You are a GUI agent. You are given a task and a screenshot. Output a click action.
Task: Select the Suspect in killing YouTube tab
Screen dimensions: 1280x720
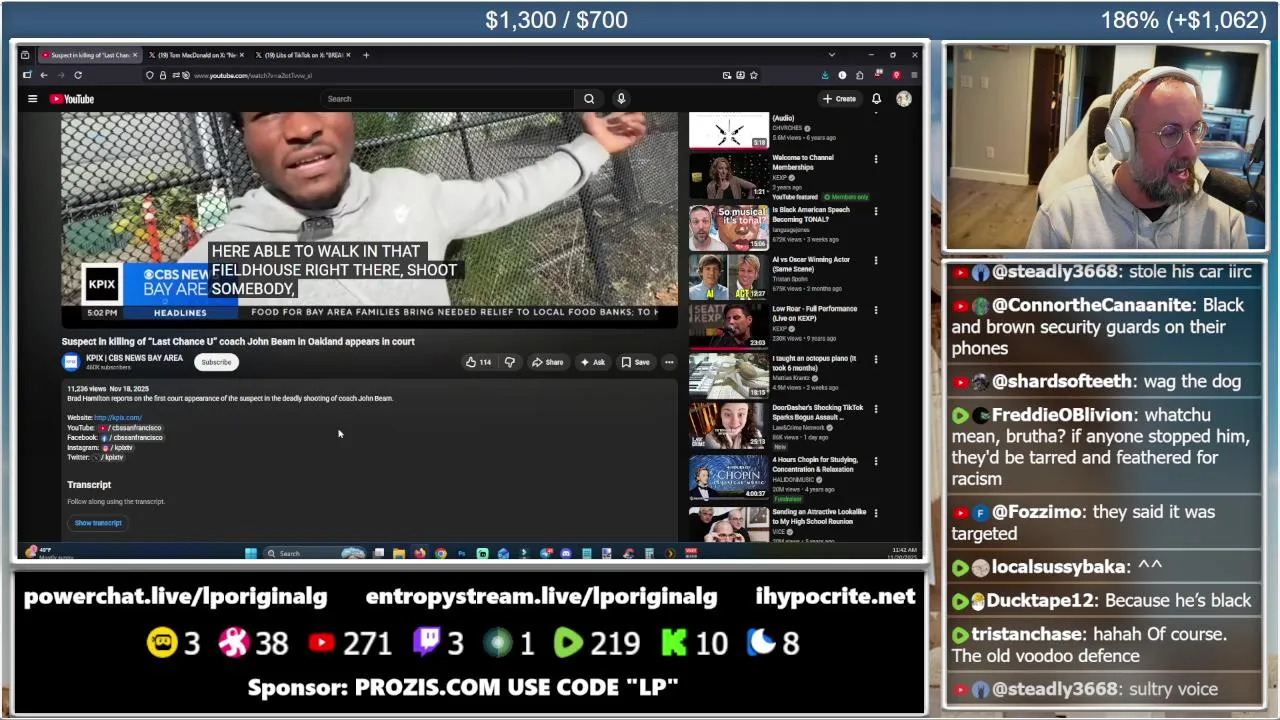click(90, 55)
